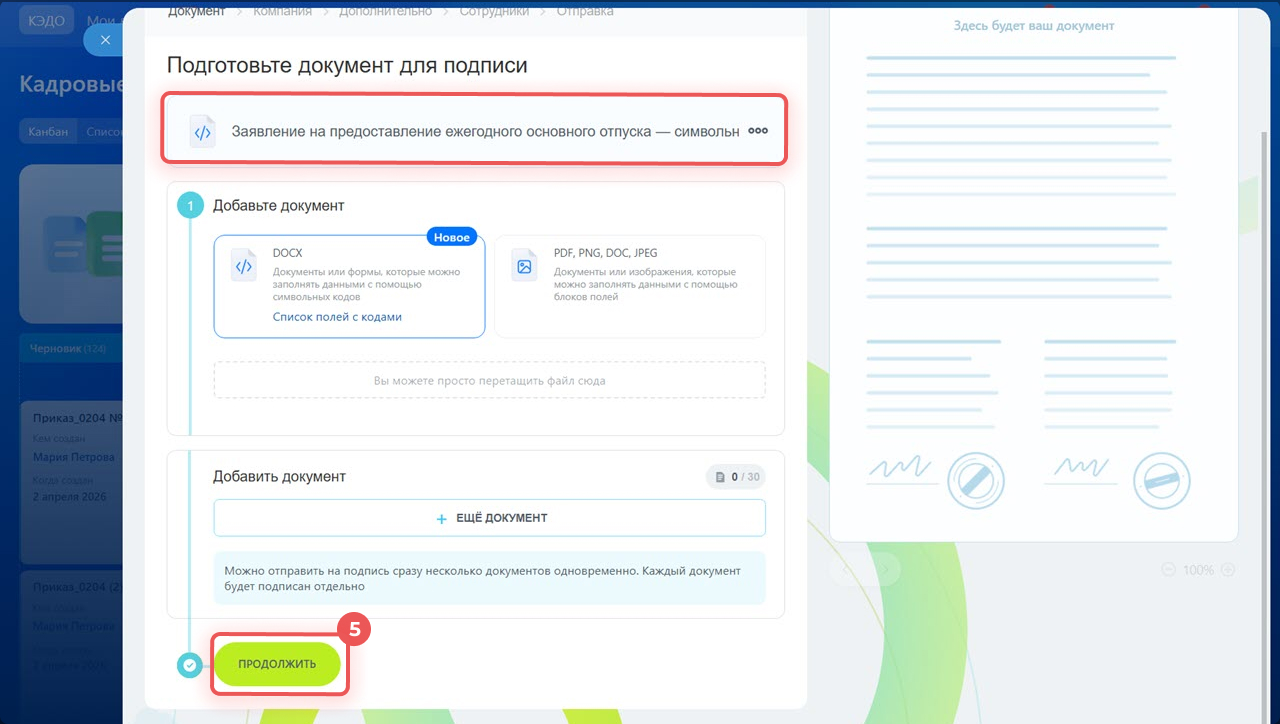This screenshot has height=724, width=1280.
Task: Open three-dots menu of the uploaded document
Action: [758, 131]
